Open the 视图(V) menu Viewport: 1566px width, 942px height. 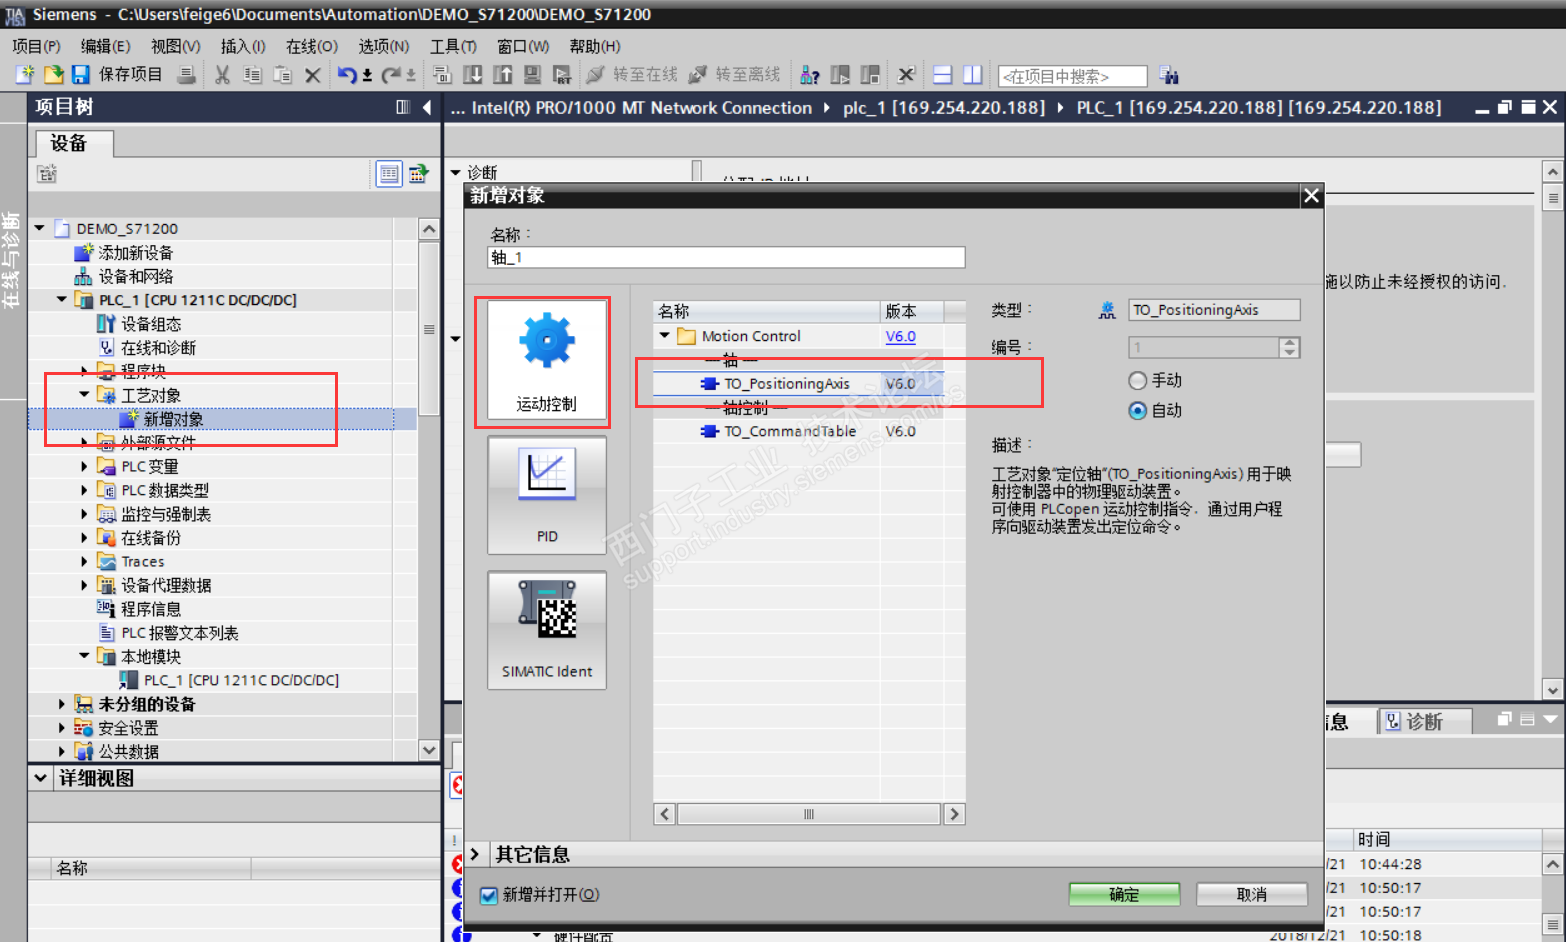pos(175,46)
